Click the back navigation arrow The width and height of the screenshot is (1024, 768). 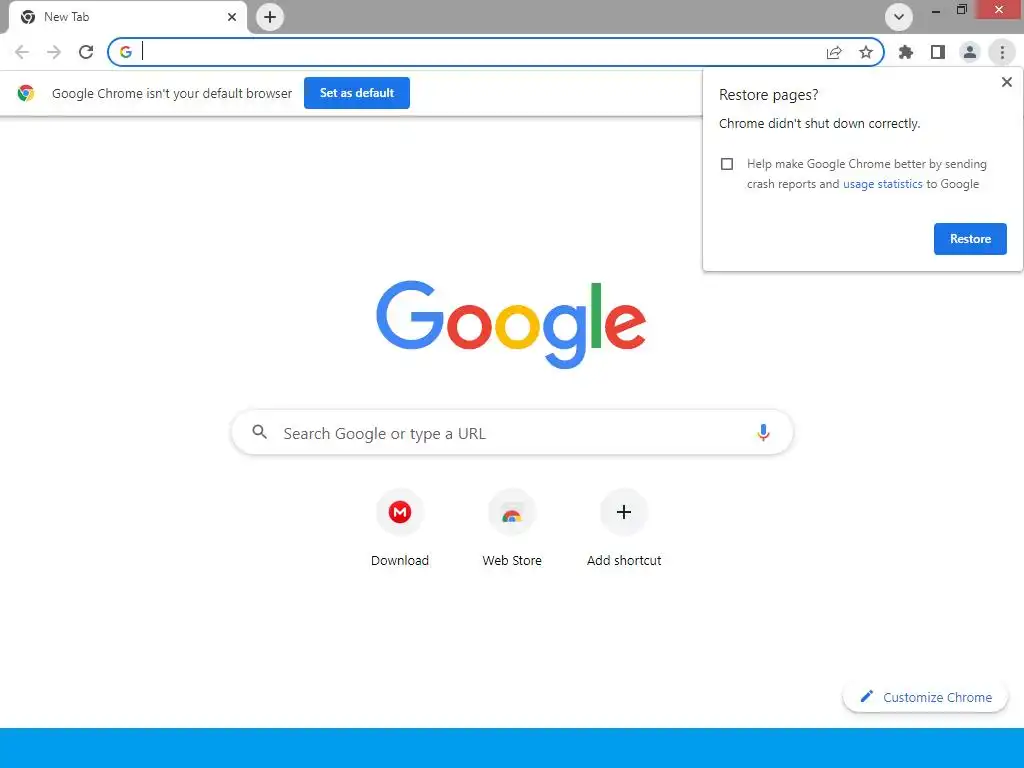point(22,52)
